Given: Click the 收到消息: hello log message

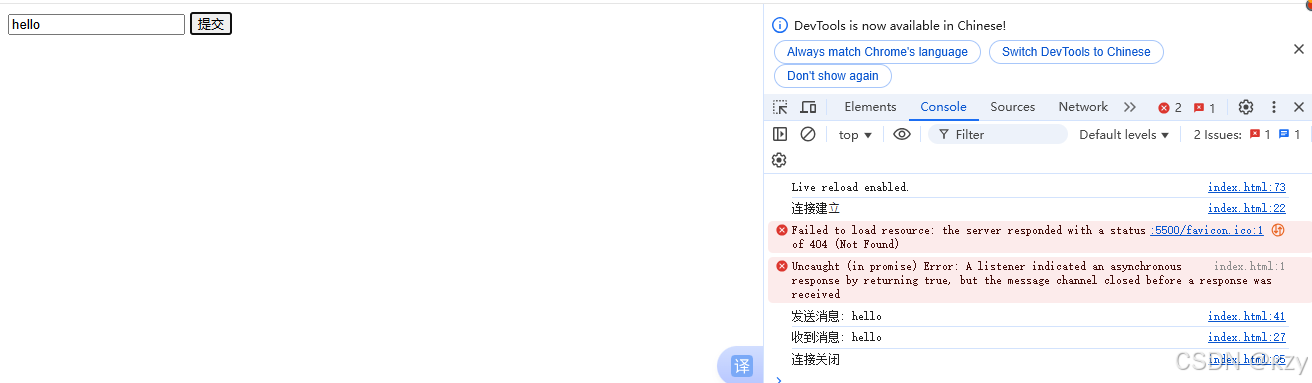Looking at the screenshot, I should point(836,337).
